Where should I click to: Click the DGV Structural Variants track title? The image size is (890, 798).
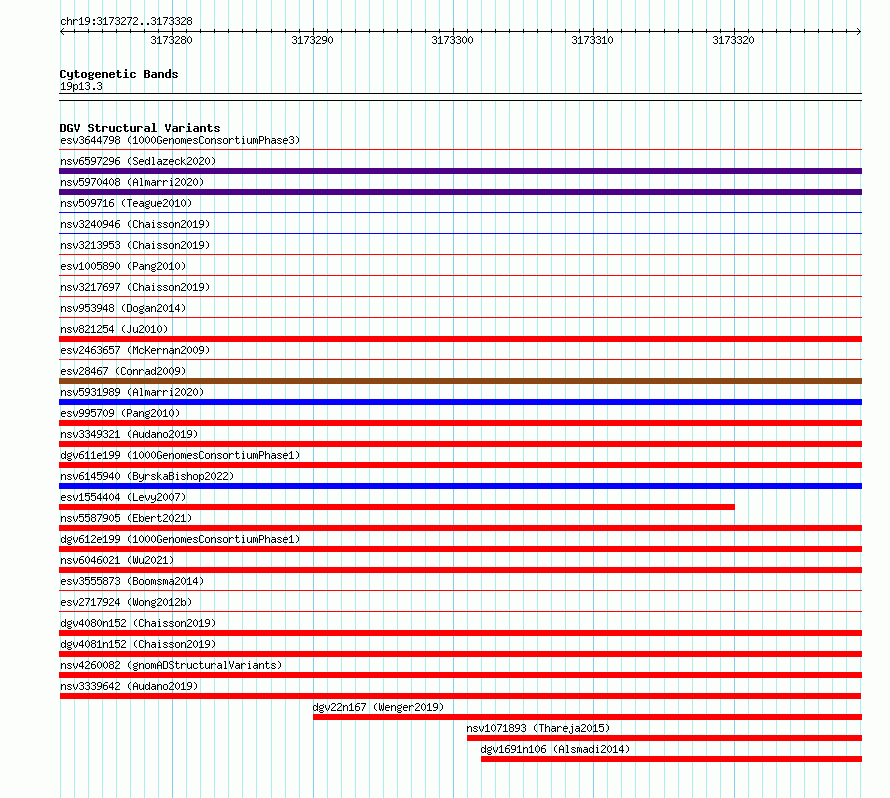140,128
